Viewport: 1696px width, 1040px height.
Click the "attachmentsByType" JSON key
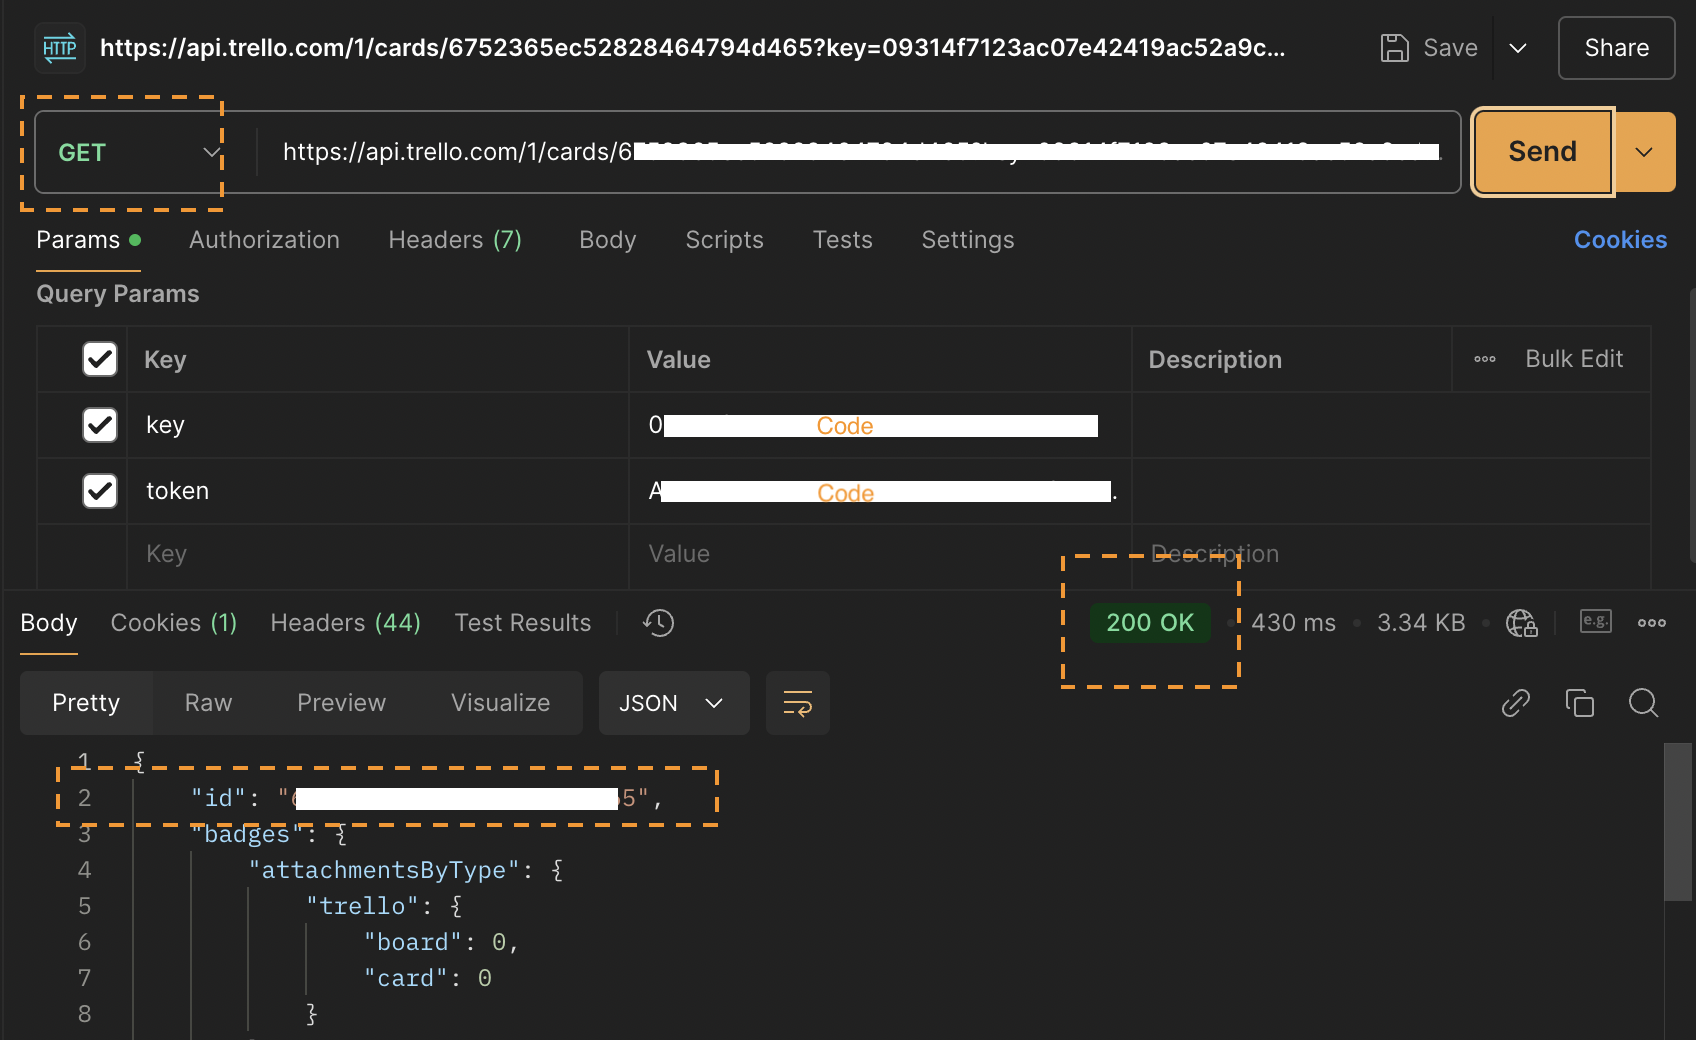384,870
